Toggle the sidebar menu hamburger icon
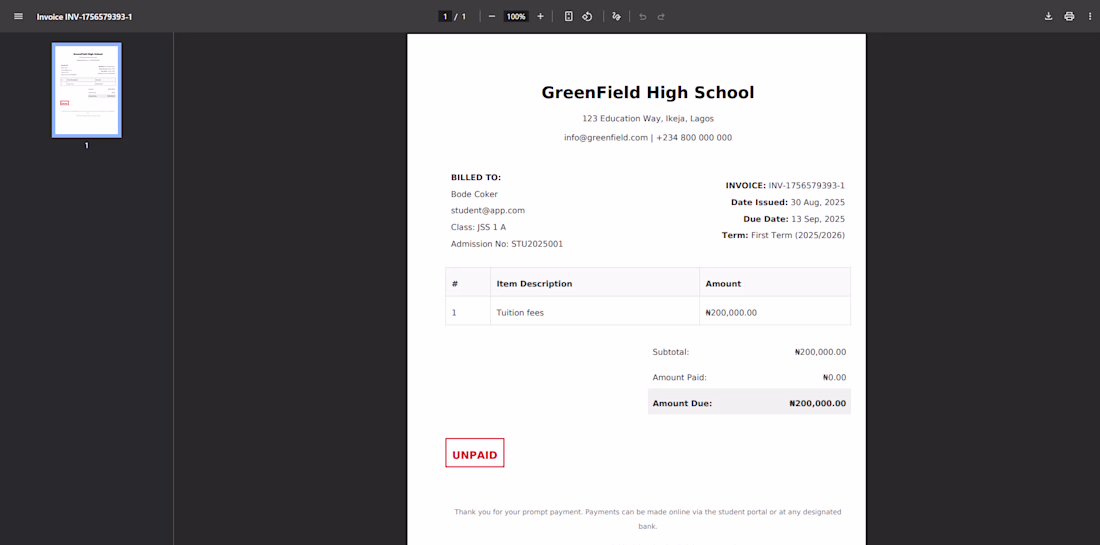 pyautogui.click(x=18, y=16)
